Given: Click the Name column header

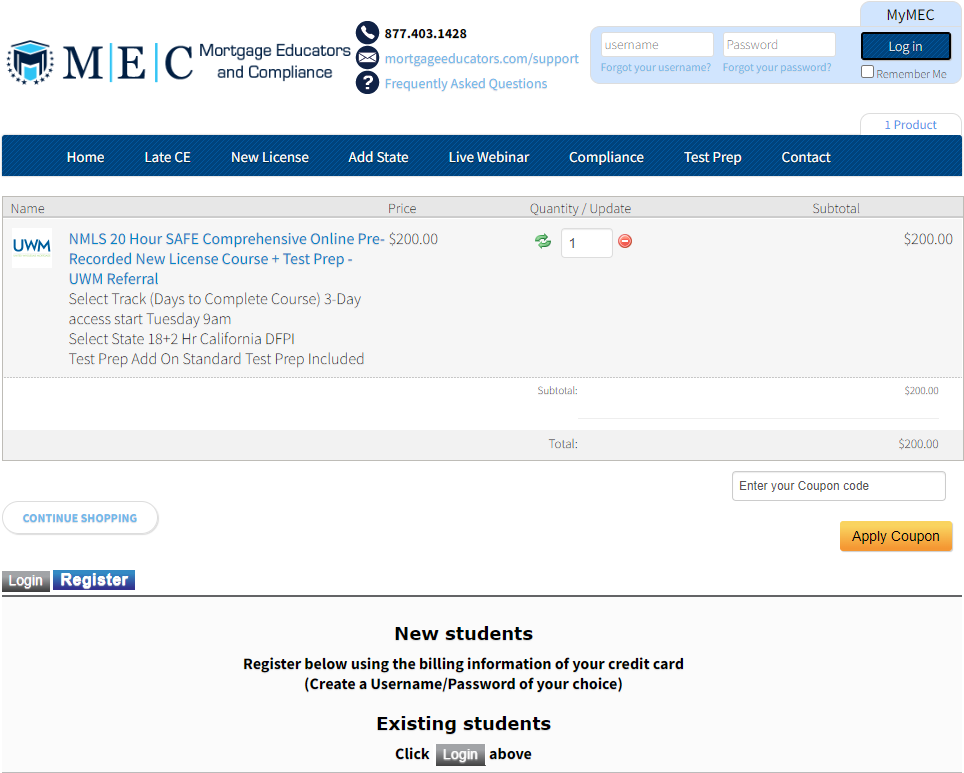Looking at the screenshot, I should coord(28,208).
